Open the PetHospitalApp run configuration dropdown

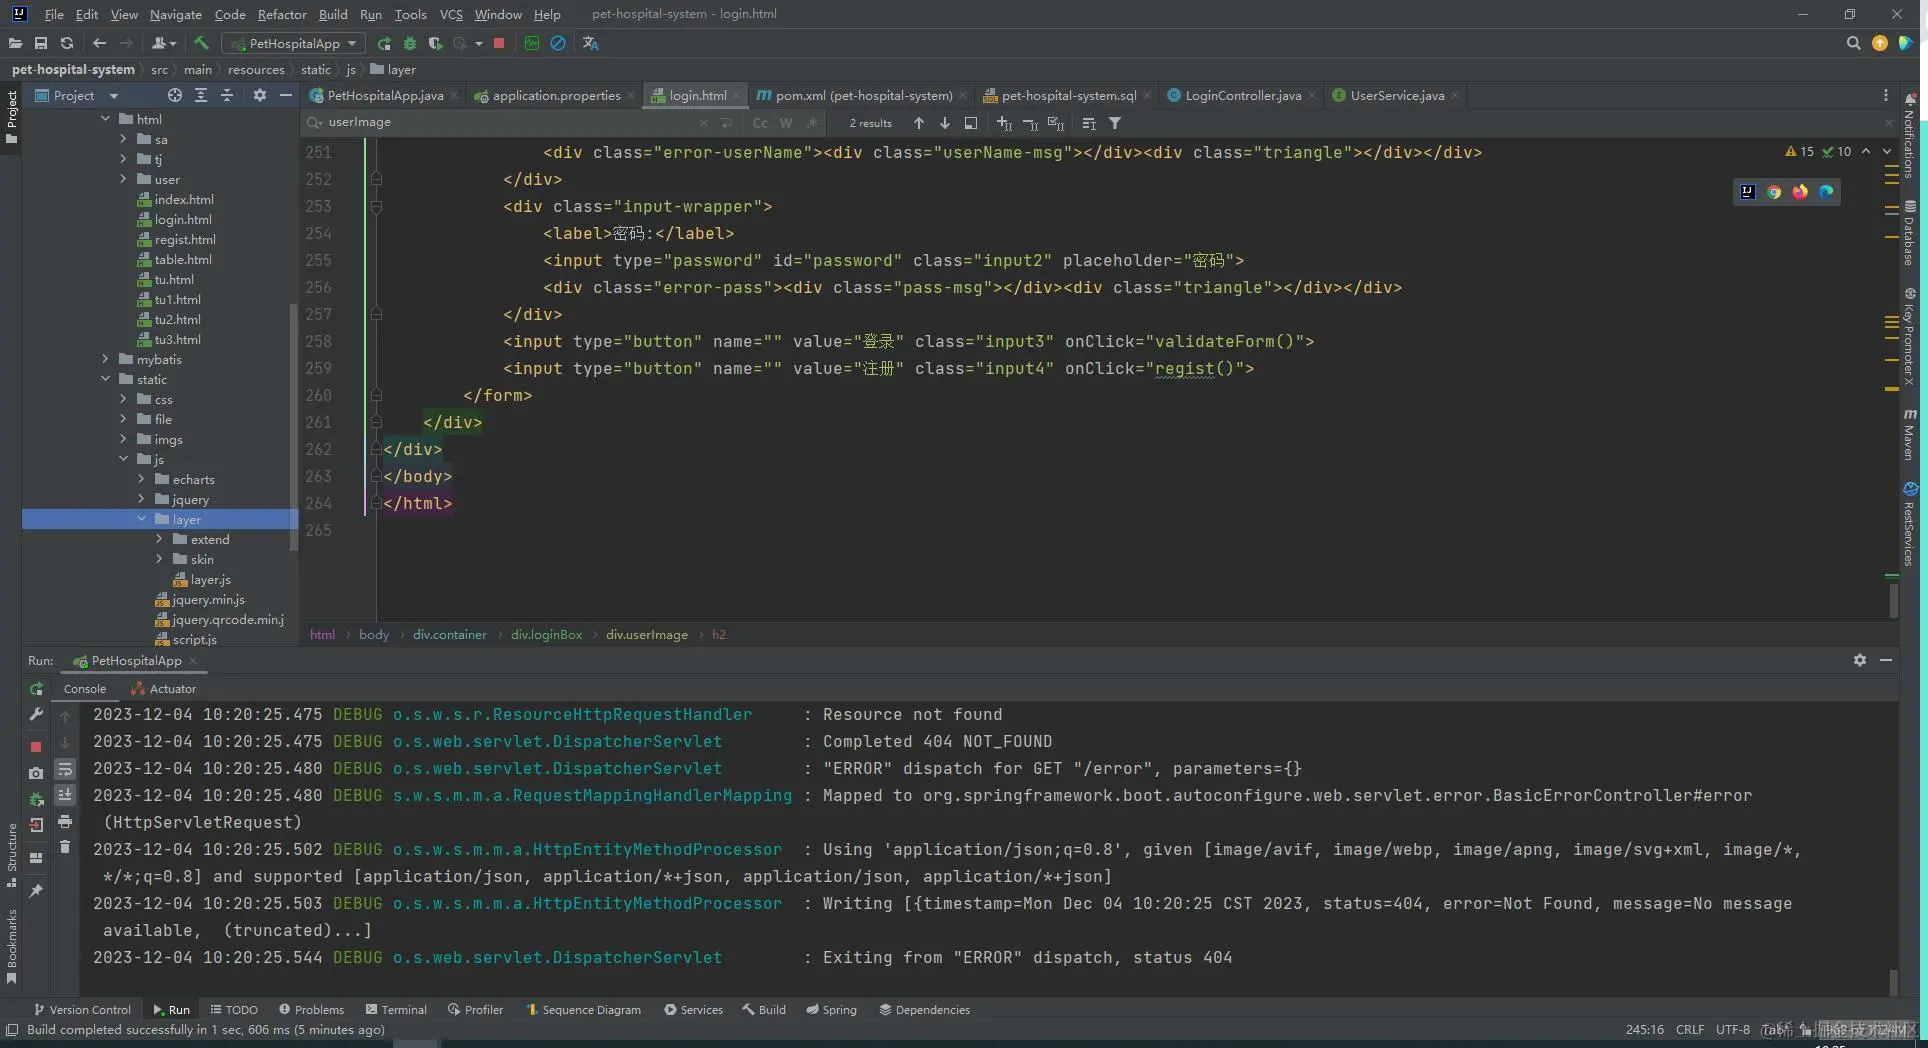click(x=294, y=43)
